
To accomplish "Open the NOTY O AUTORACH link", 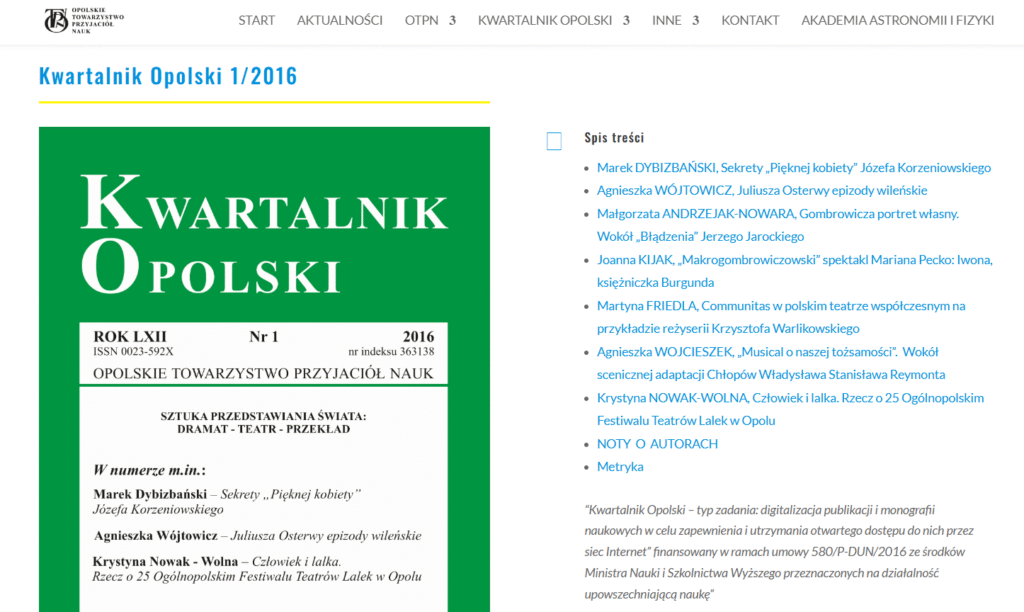I will click(657, 444).
